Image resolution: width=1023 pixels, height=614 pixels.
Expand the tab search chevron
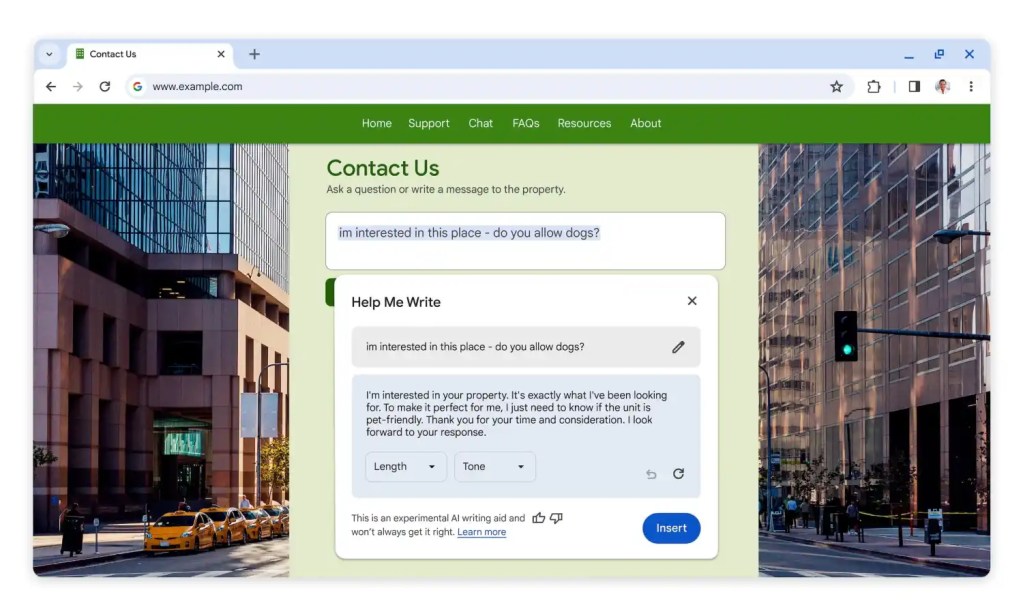click(49, 54)
